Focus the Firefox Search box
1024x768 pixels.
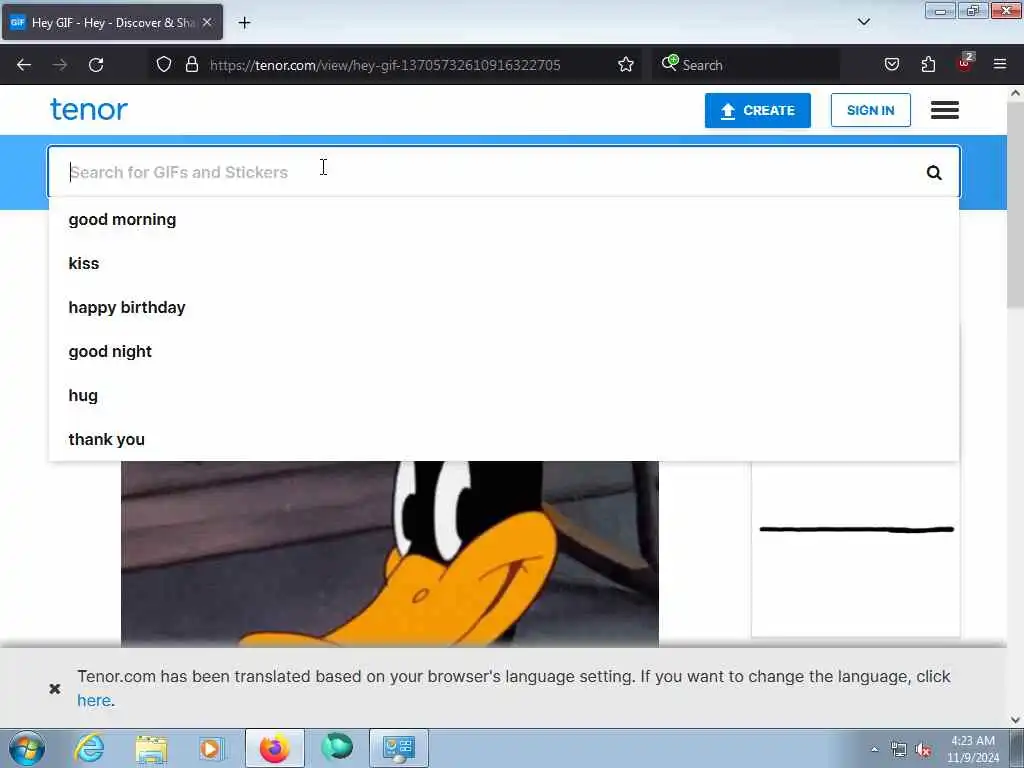(x=746, y=65)
